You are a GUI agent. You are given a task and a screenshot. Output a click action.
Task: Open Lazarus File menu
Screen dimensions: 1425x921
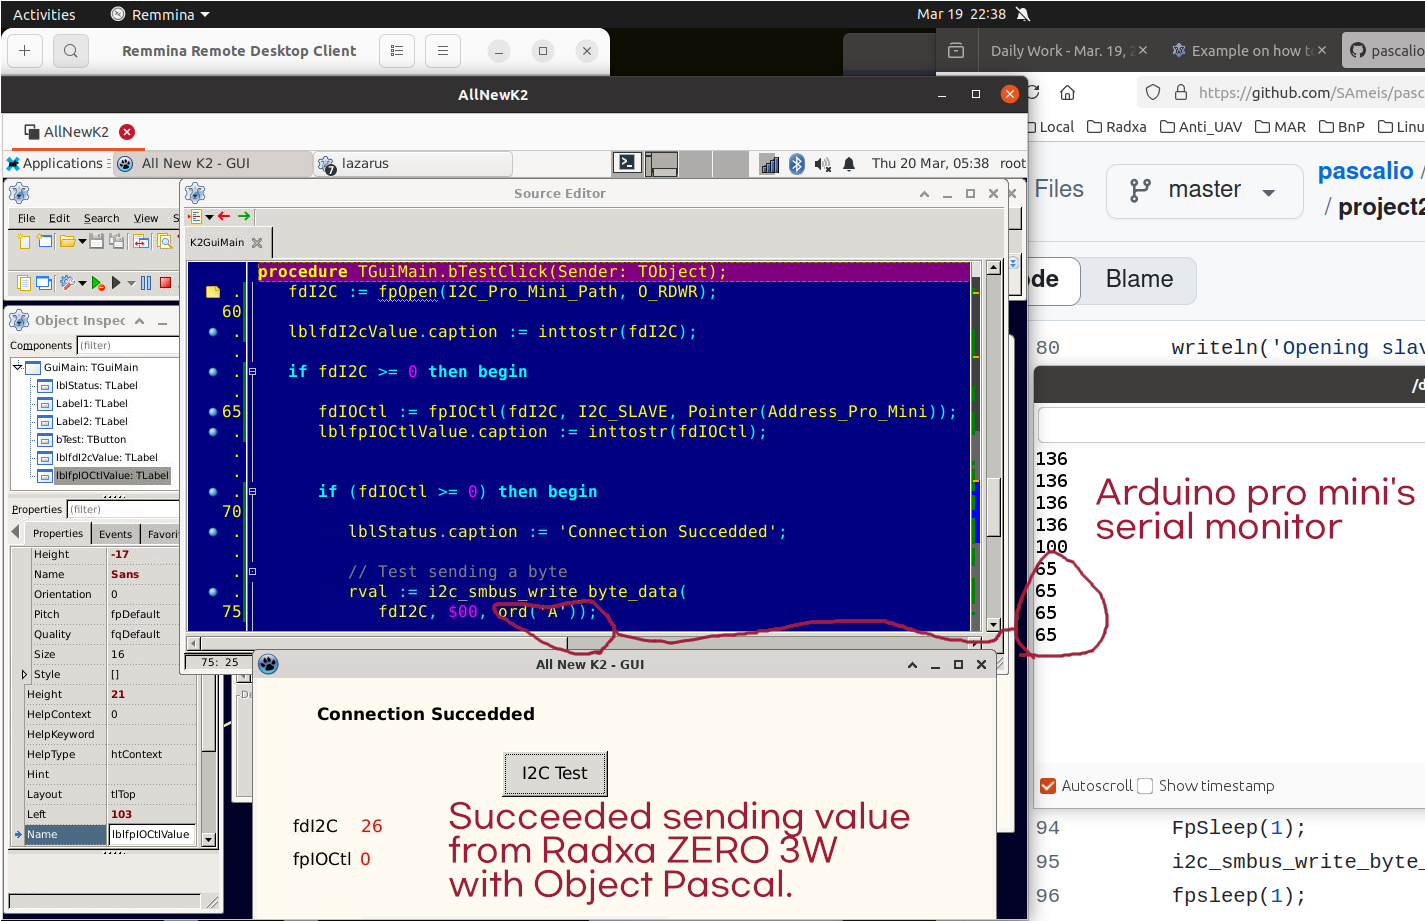tap(26, 218)
